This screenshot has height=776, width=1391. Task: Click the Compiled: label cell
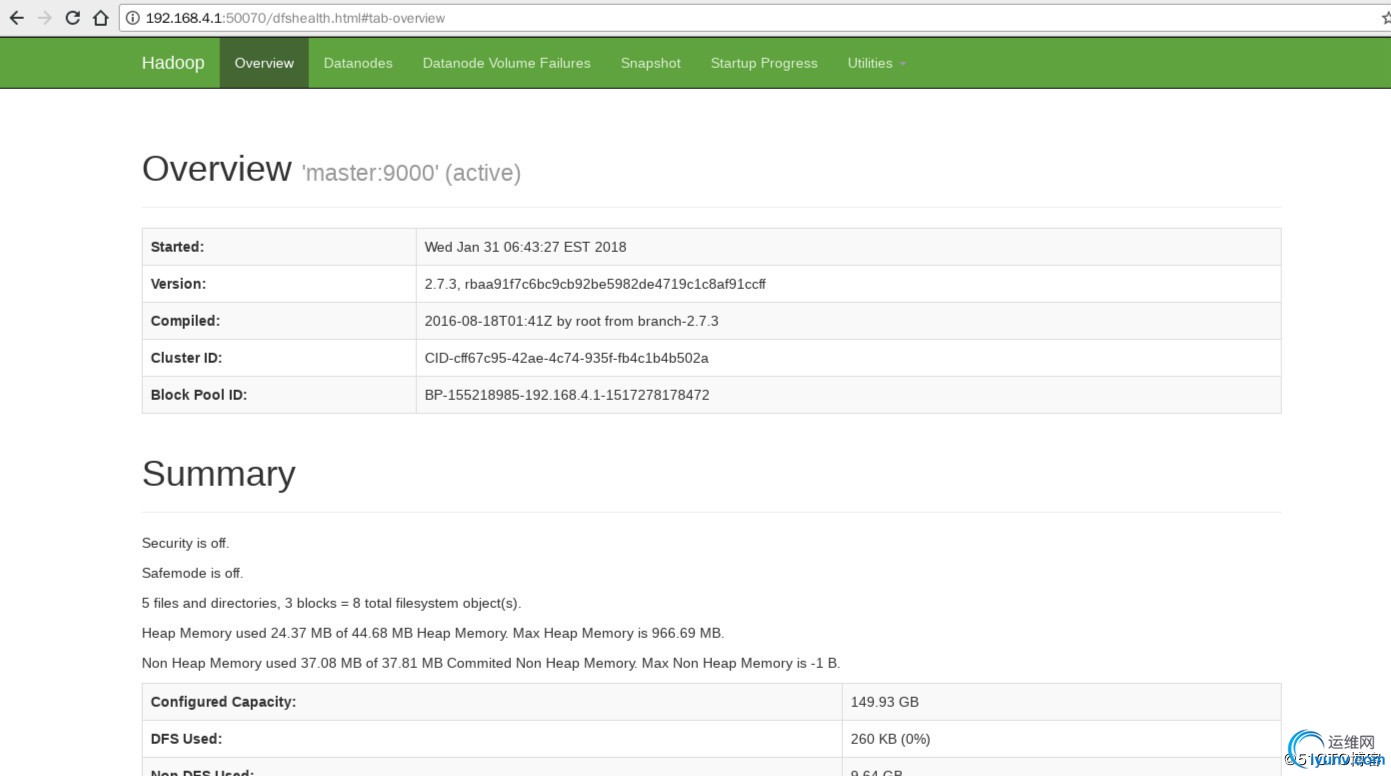click(279, 321)
